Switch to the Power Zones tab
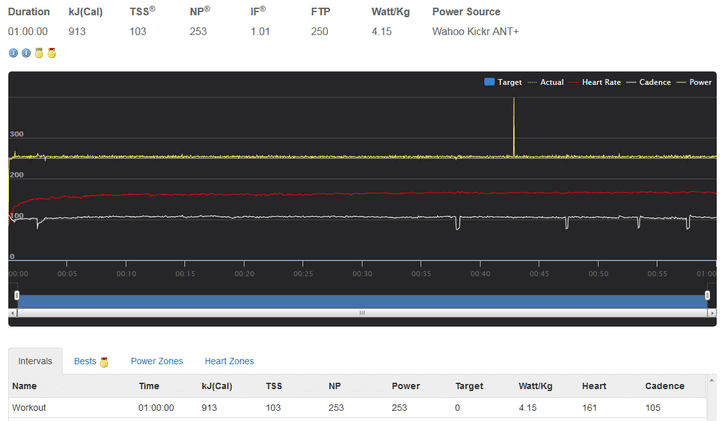The image size is (725, 421). [157, 361]
